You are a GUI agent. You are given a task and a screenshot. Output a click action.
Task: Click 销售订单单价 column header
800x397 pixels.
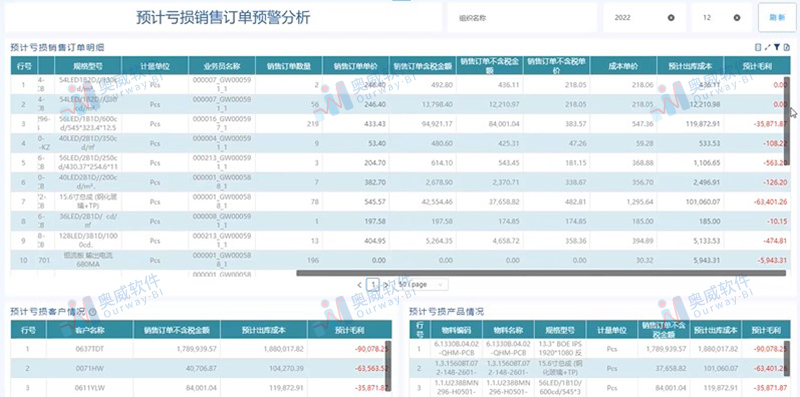(x=356, y=66)
